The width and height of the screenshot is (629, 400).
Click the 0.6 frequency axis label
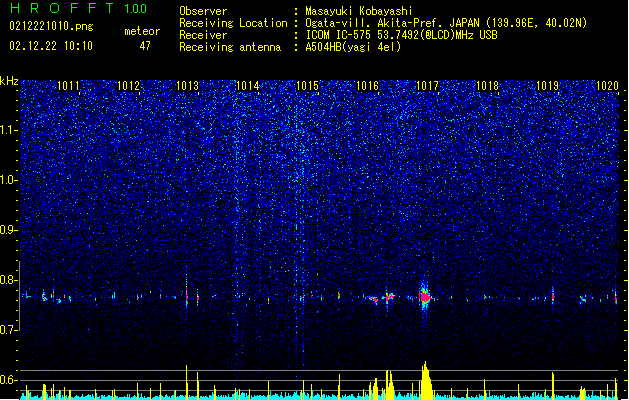tap(9, 380)
